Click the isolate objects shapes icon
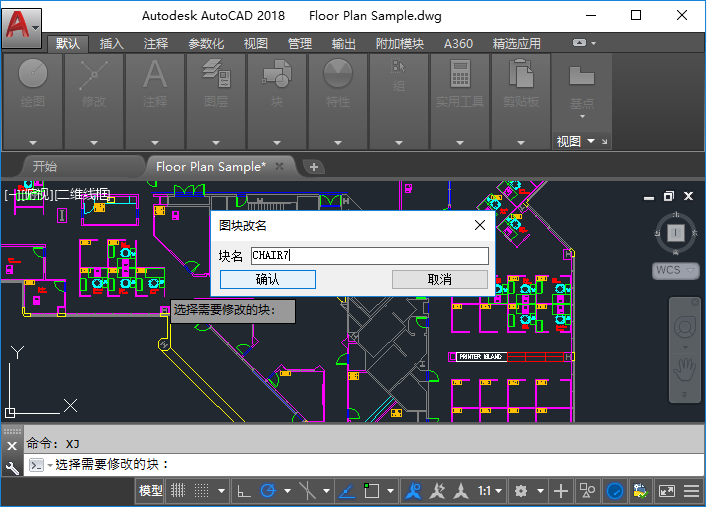Screen dimensions: 707x507 (x=587, y=491)
